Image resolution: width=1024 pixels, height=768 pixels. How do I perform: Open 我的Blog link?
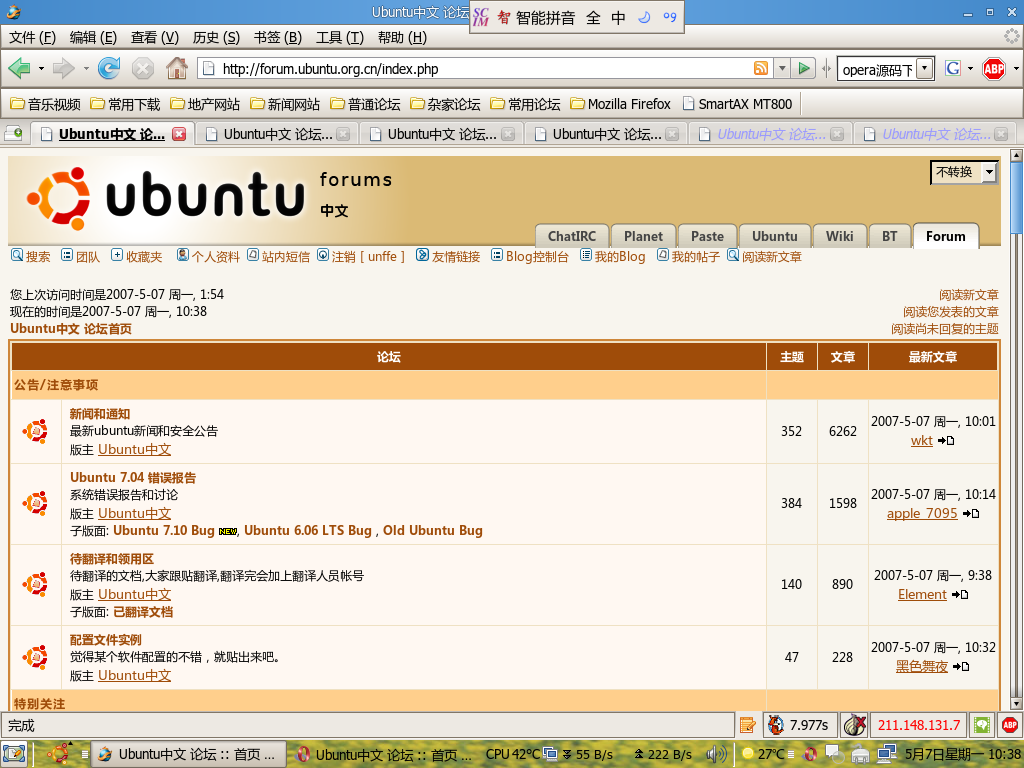point(613,256)
